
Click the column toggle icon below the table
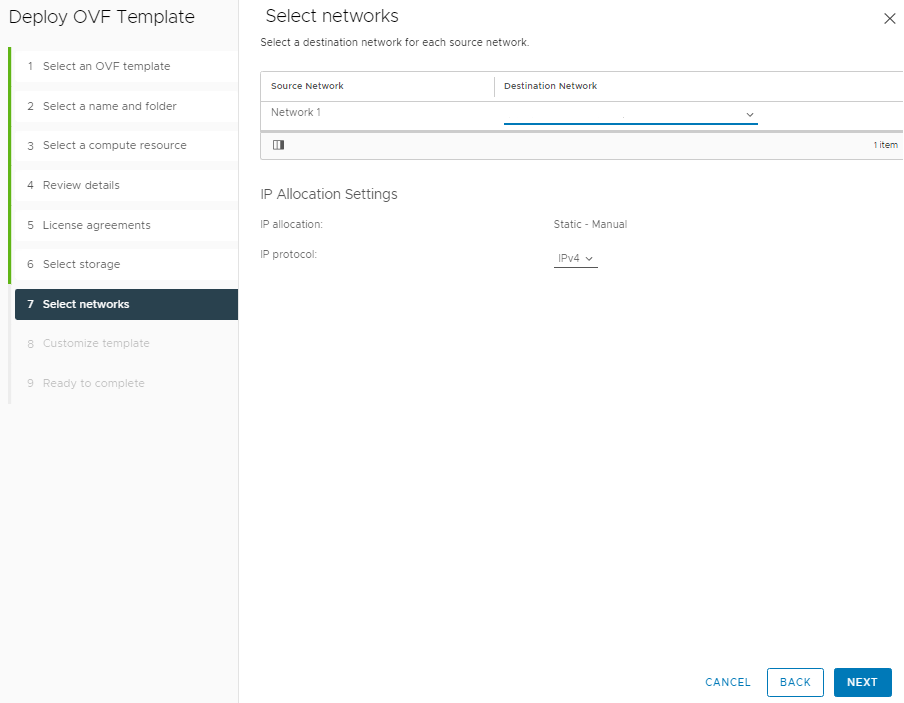(278, 145)
